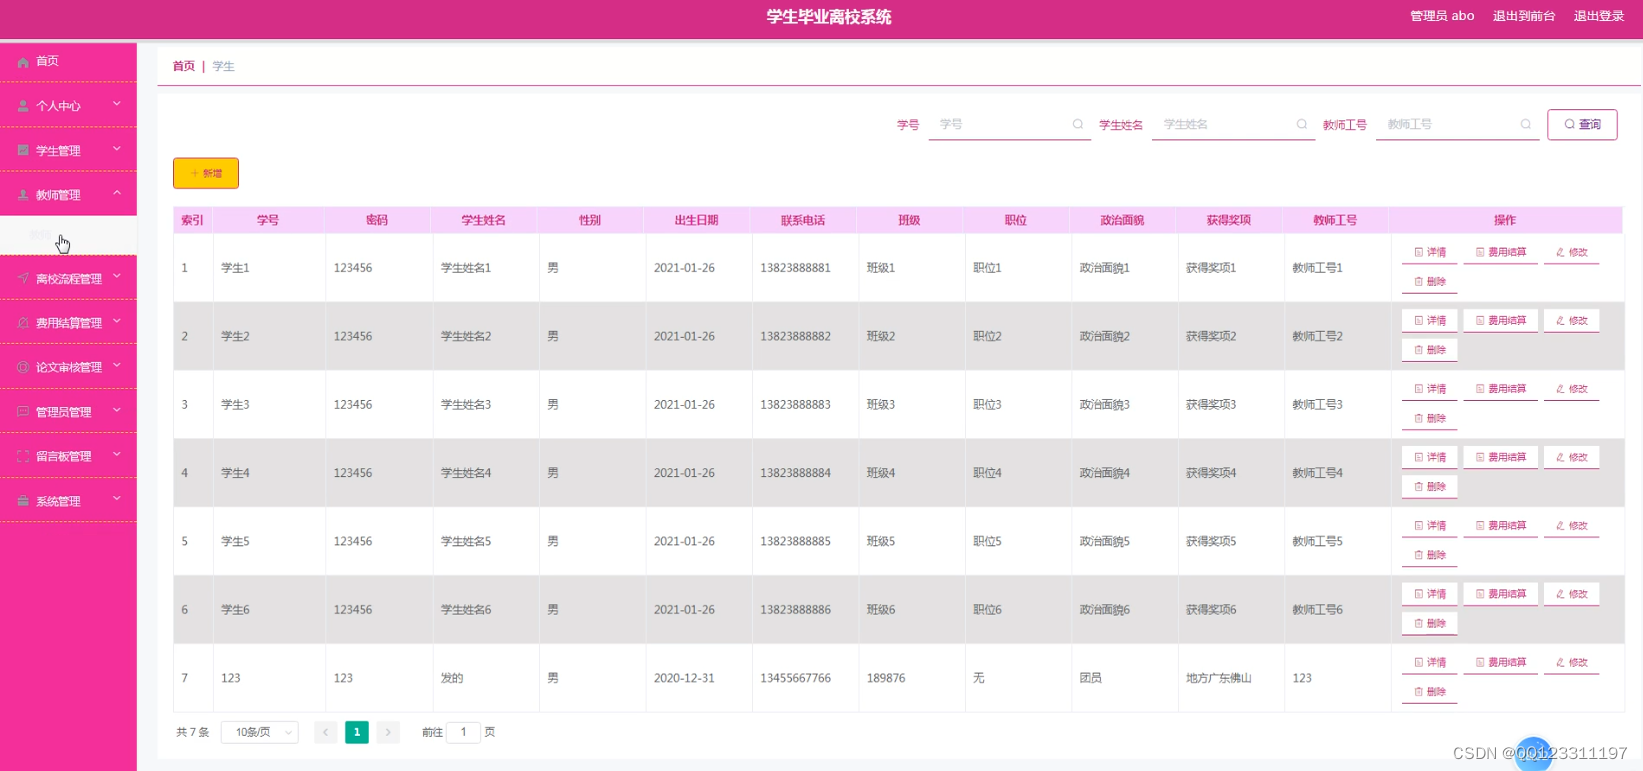The width and height of the screenshot is (1643, 771).
Task: Click the 查询 search button
Action: 1582,124
